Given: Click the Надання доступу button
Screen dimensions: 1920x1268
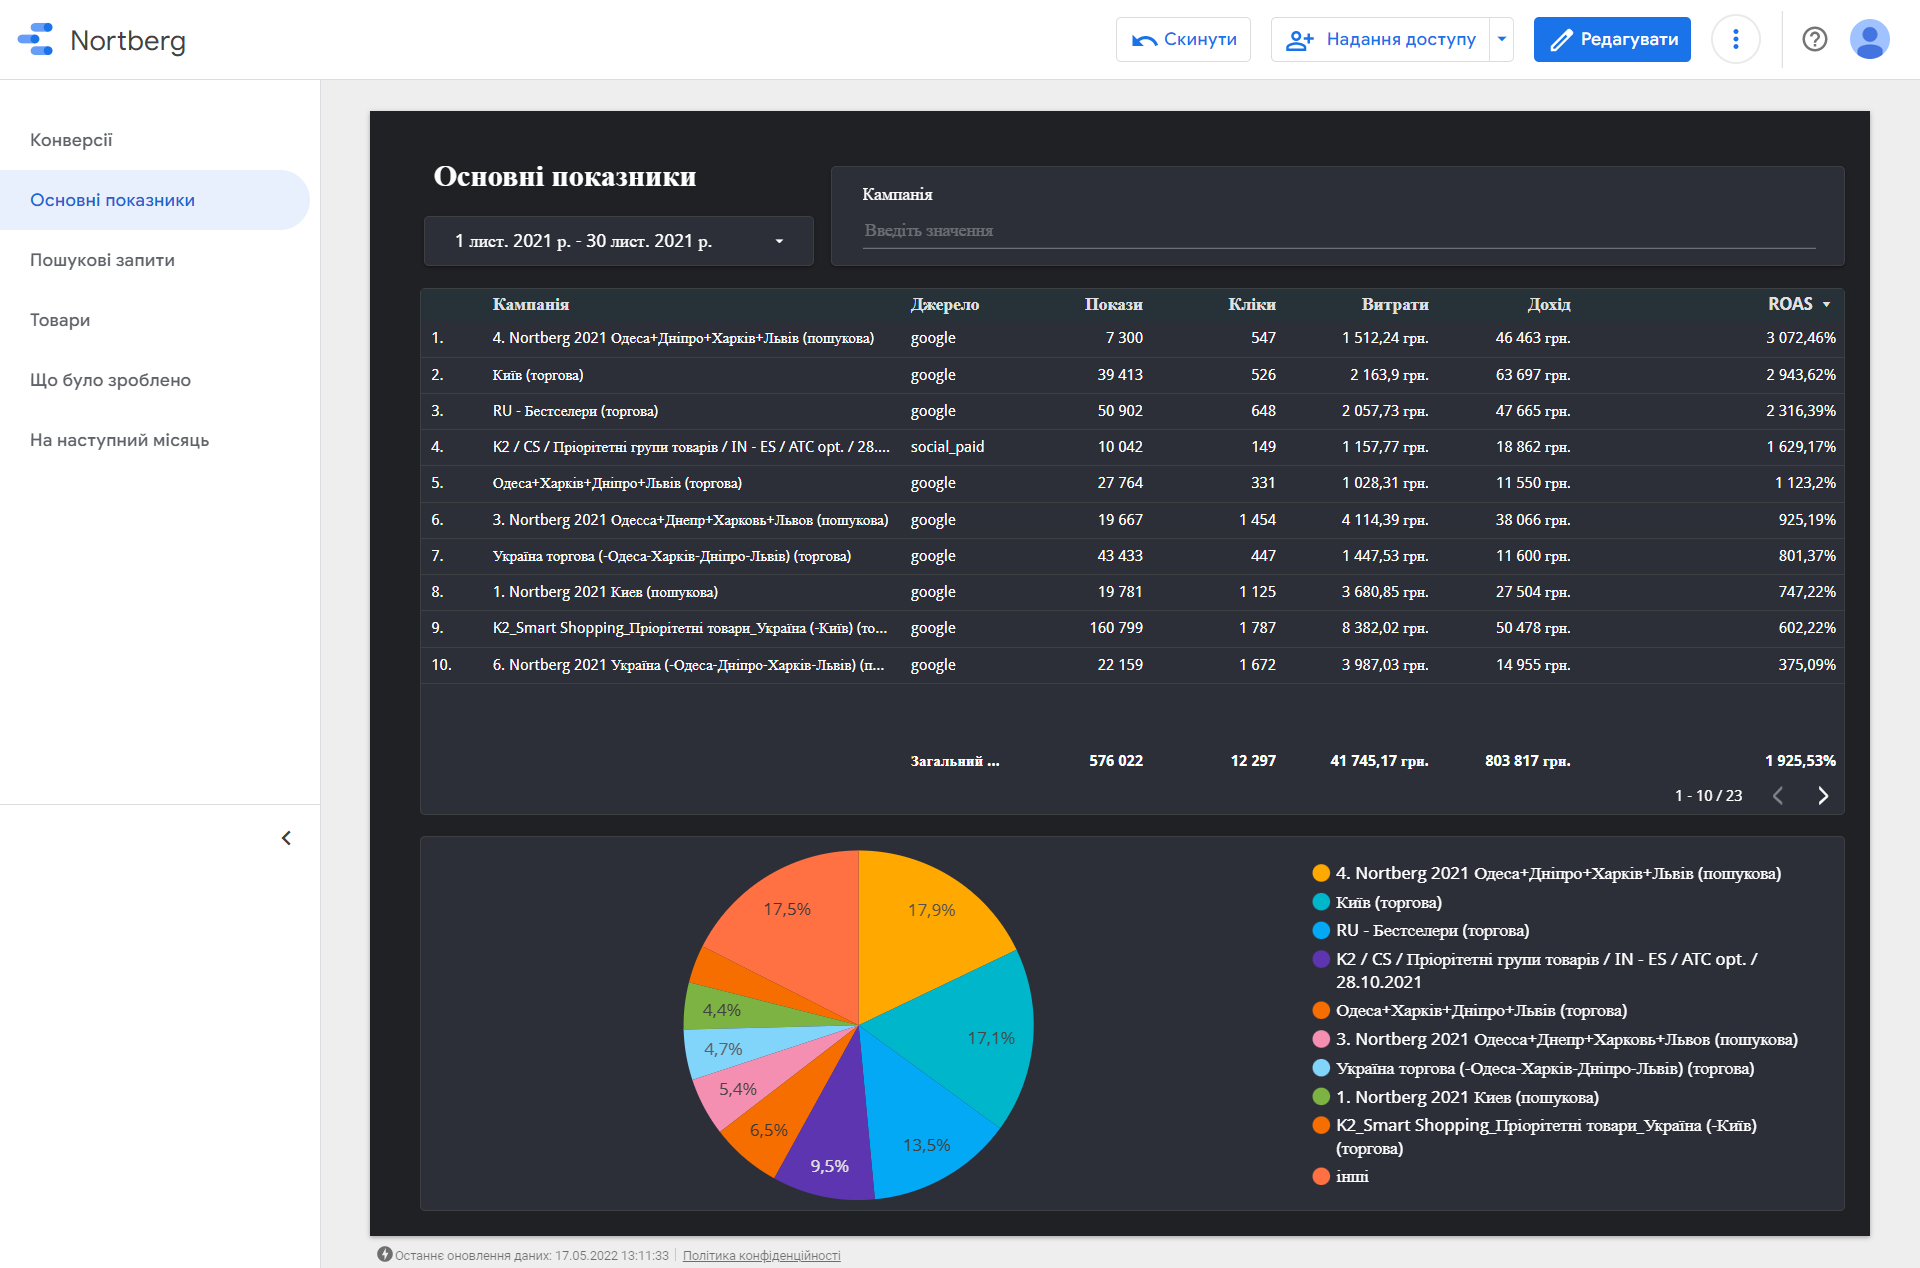Looking at the screenshot, I should coord(1381,39).
